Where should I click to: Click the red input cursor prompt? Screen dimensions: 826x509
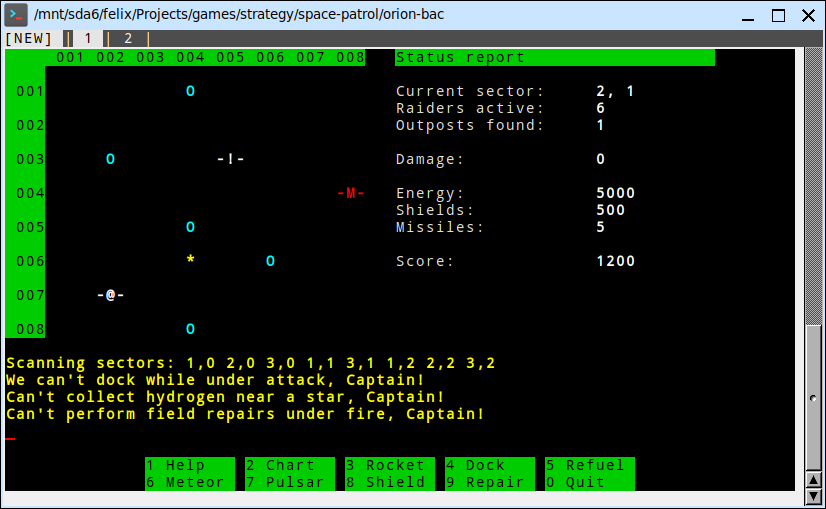coord(11,438)
